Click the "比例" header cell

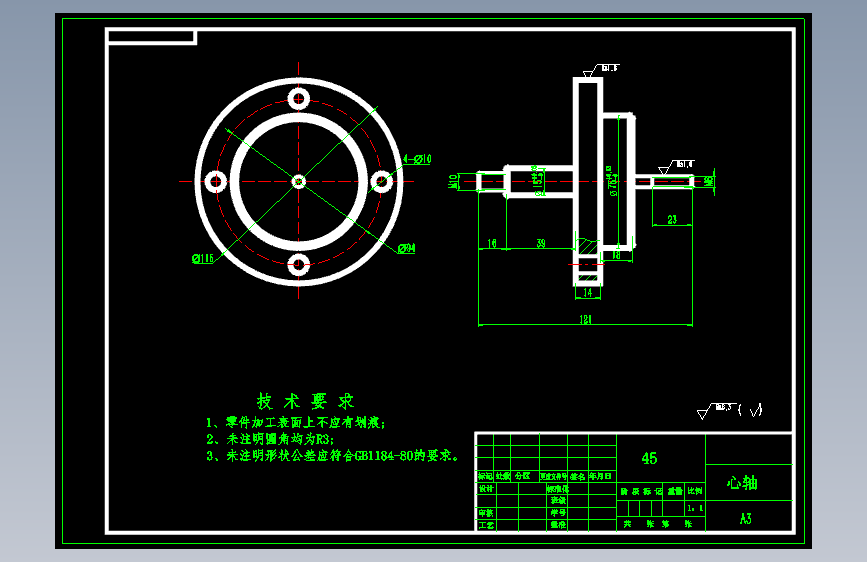(x=695, y=491)
